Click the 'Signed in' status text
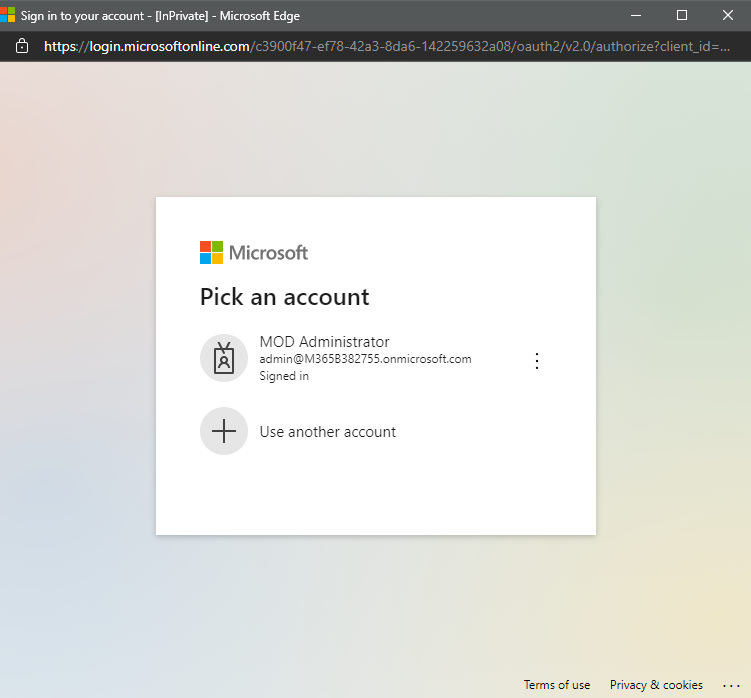Viewport: 751px width, 698px height. point(284,376)
